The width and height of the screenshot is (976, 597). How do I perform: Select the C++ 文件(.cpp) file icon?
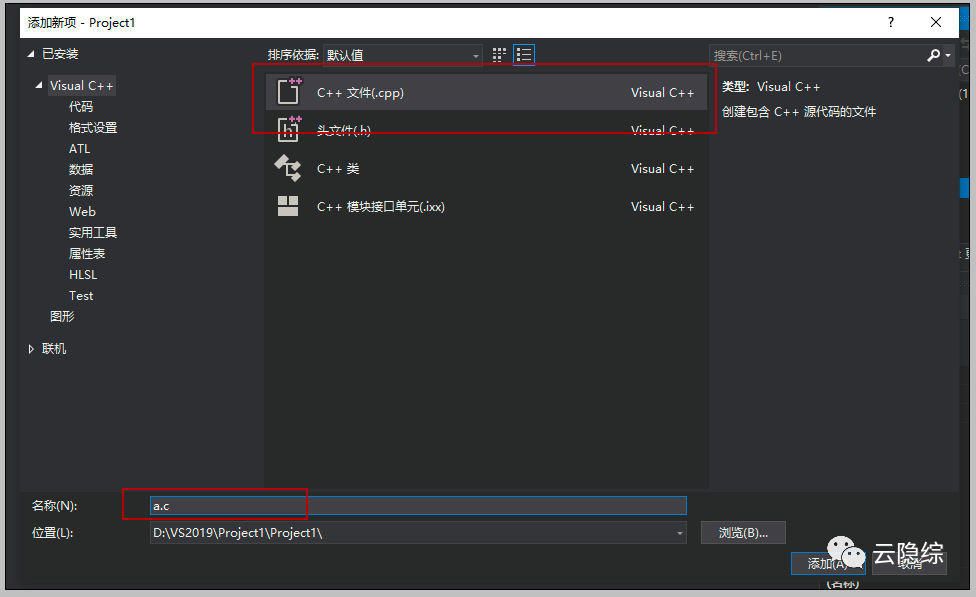[289, 92]
